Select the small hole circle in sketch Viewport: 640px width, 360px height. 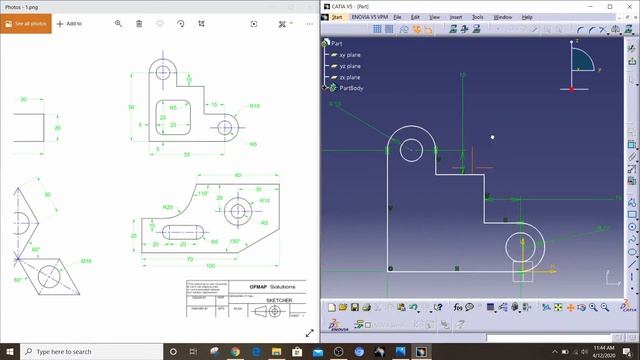pyautogui.click(x=411, y=150)
